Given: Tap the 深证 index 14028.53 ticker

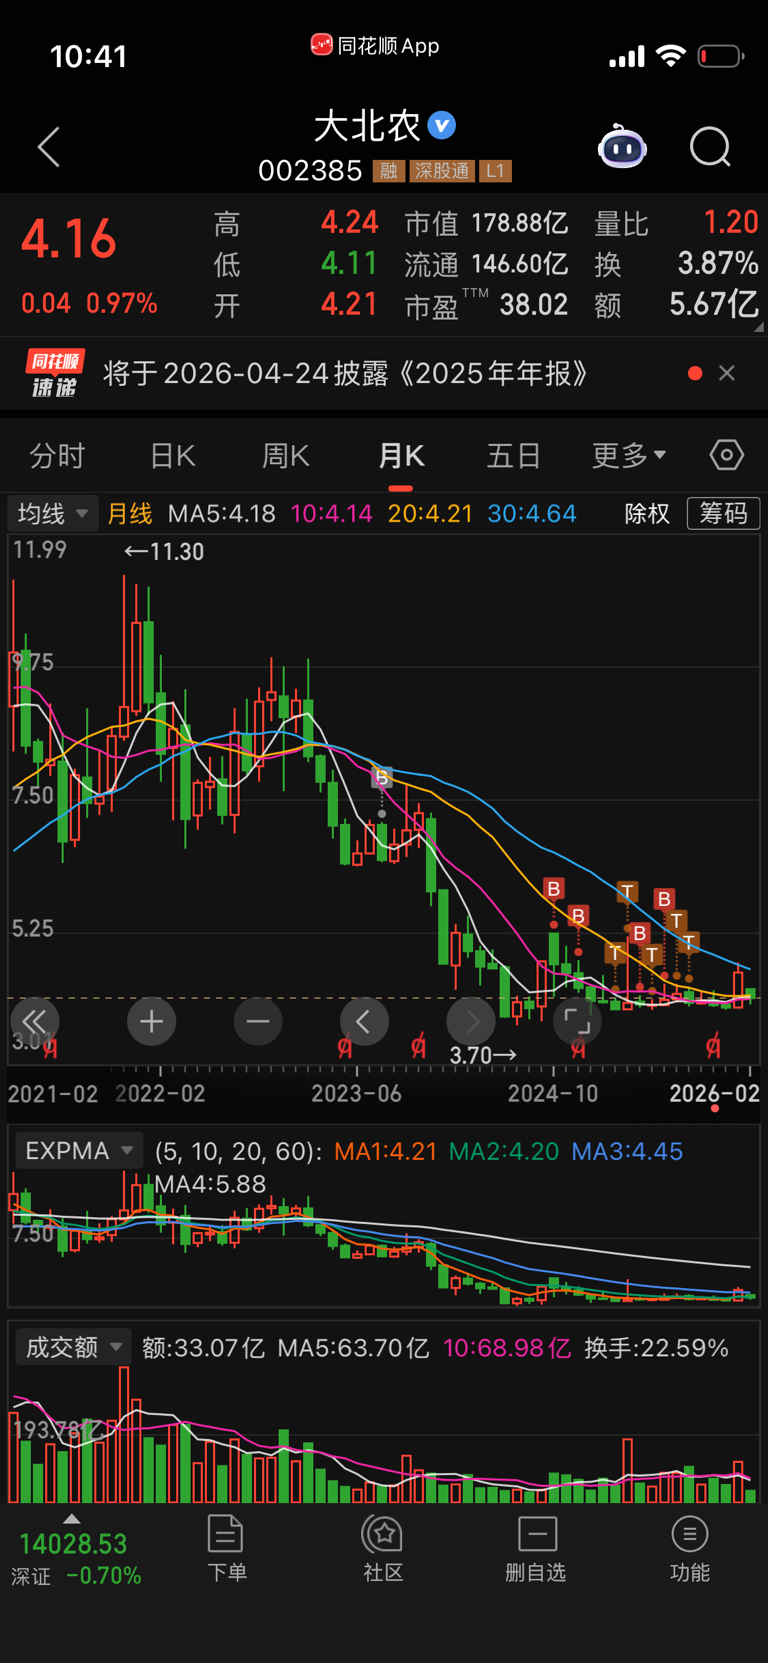Looking at the screenshot, I should pos(74,1558).
